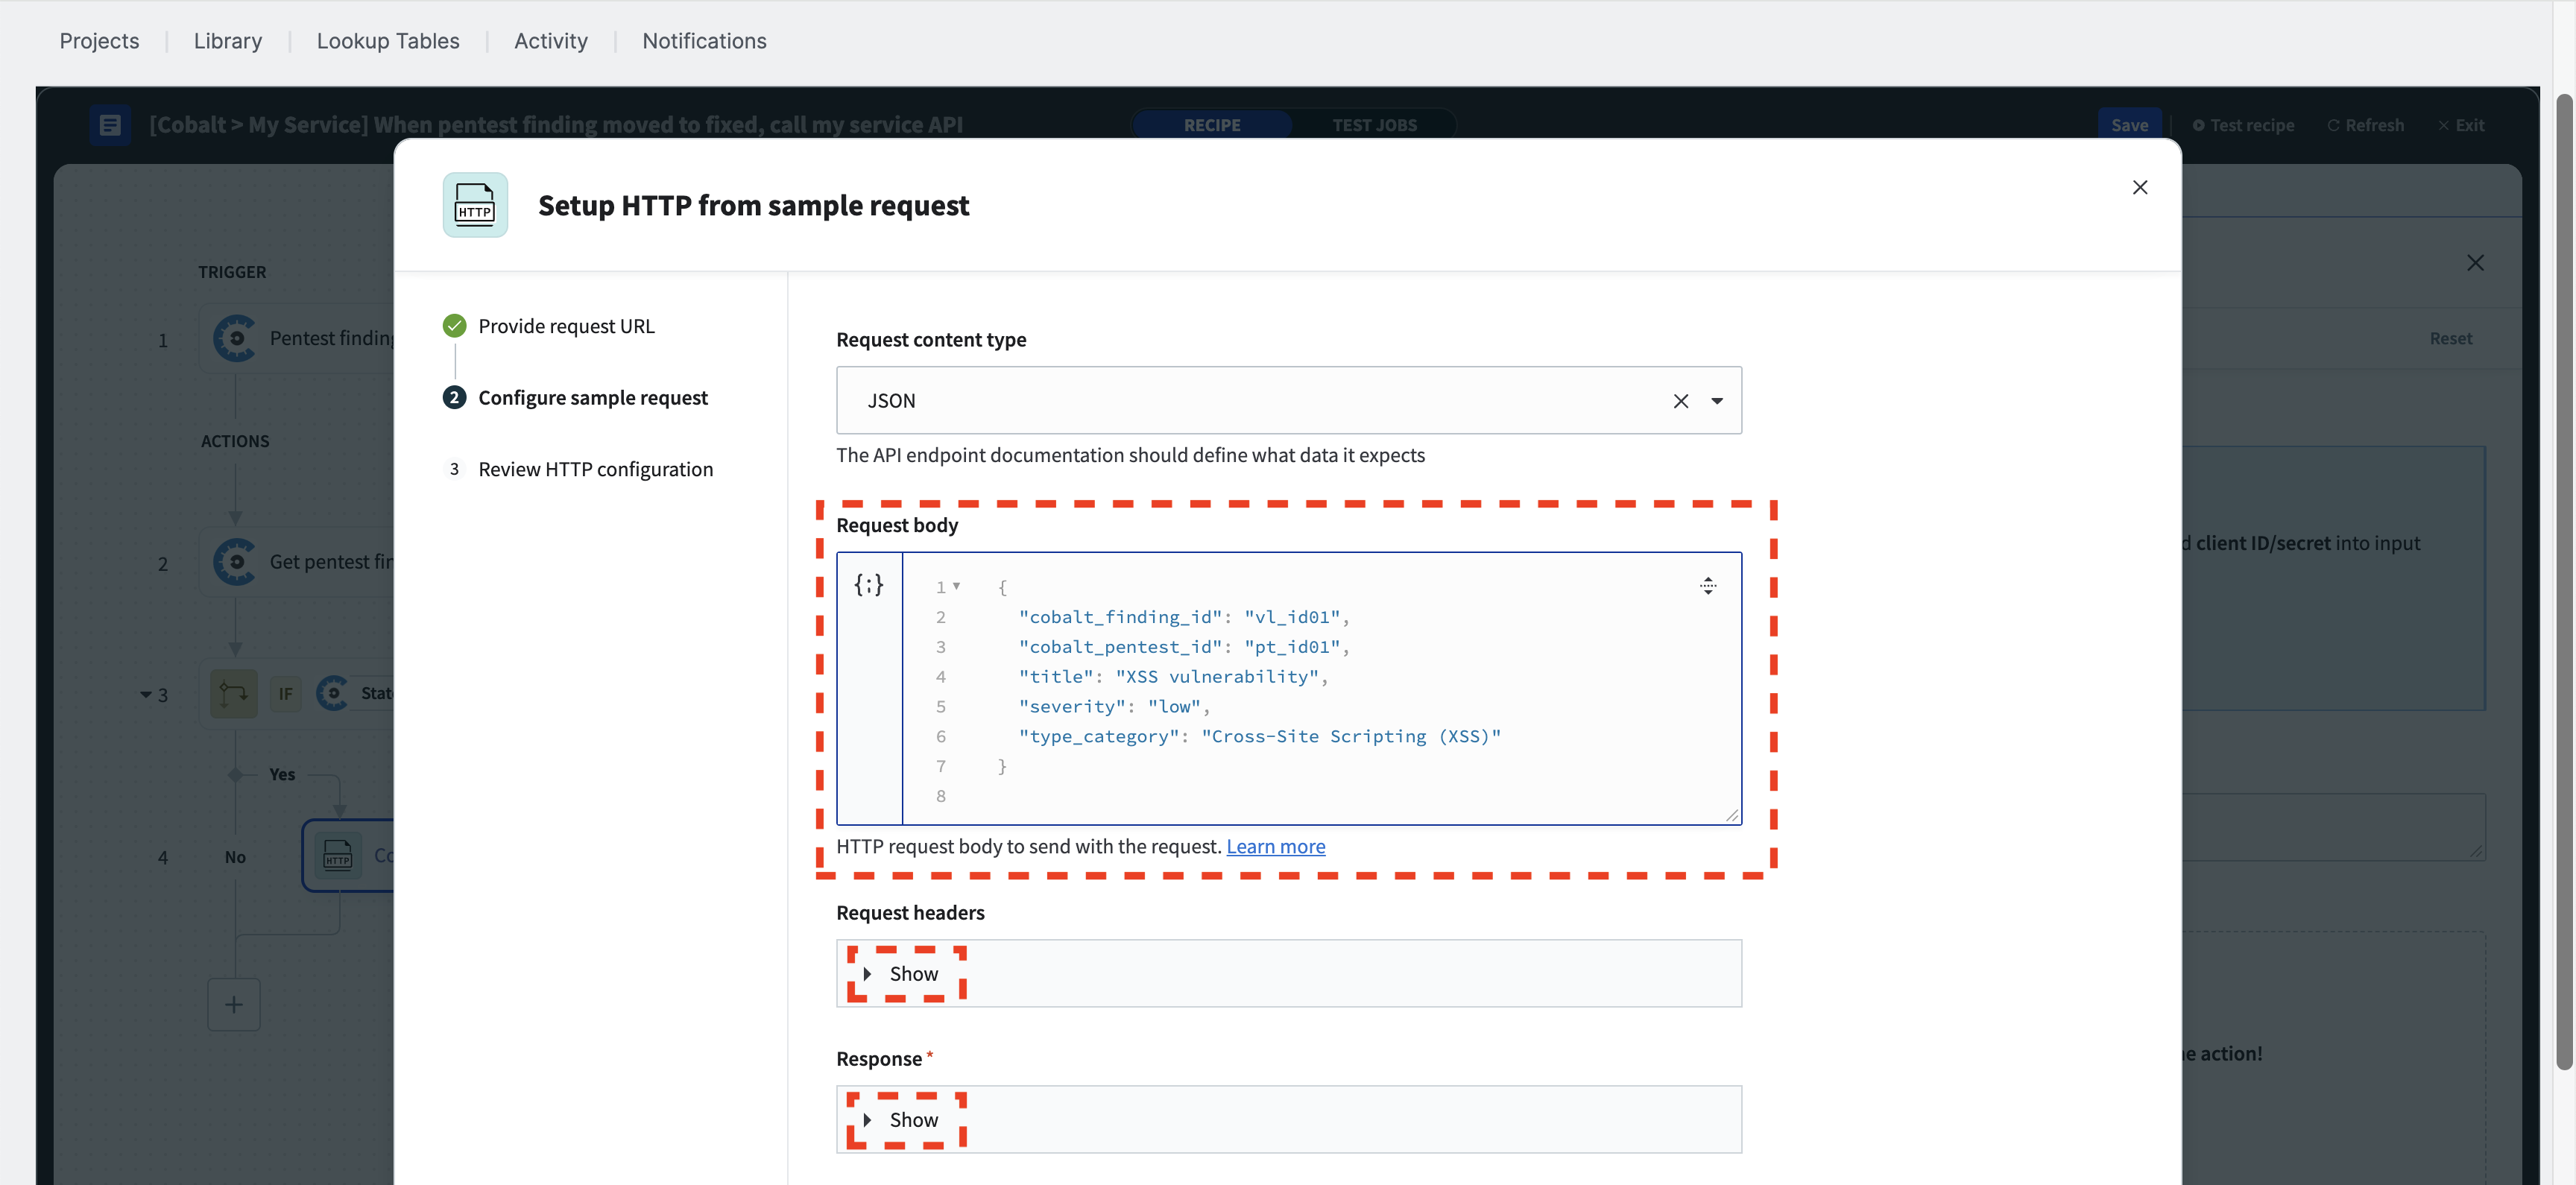Click the Yes branch label
The height and width of the screenshot is (1185, 2576).
click(x=282, y=775)
